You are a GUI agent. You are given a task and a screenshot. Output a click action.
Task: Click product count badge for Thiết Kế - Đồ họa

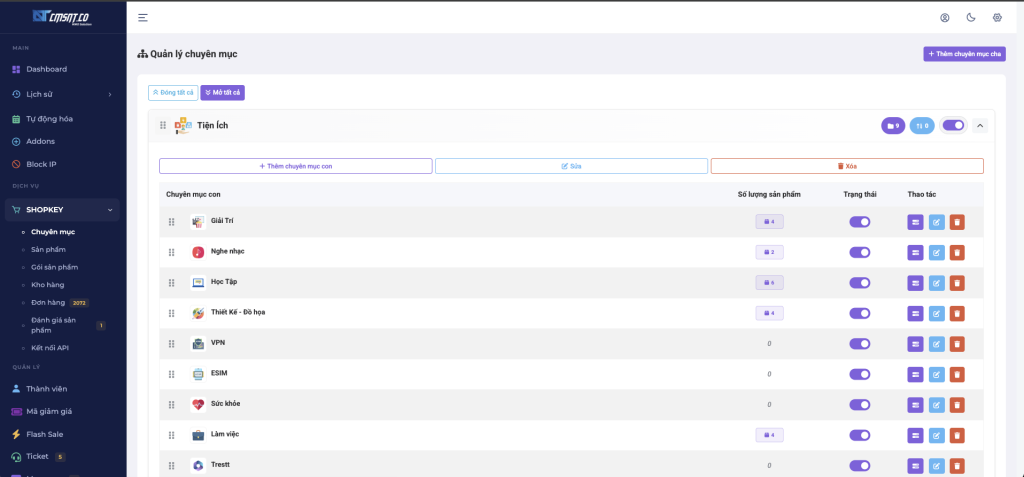[x=769, y=313]
